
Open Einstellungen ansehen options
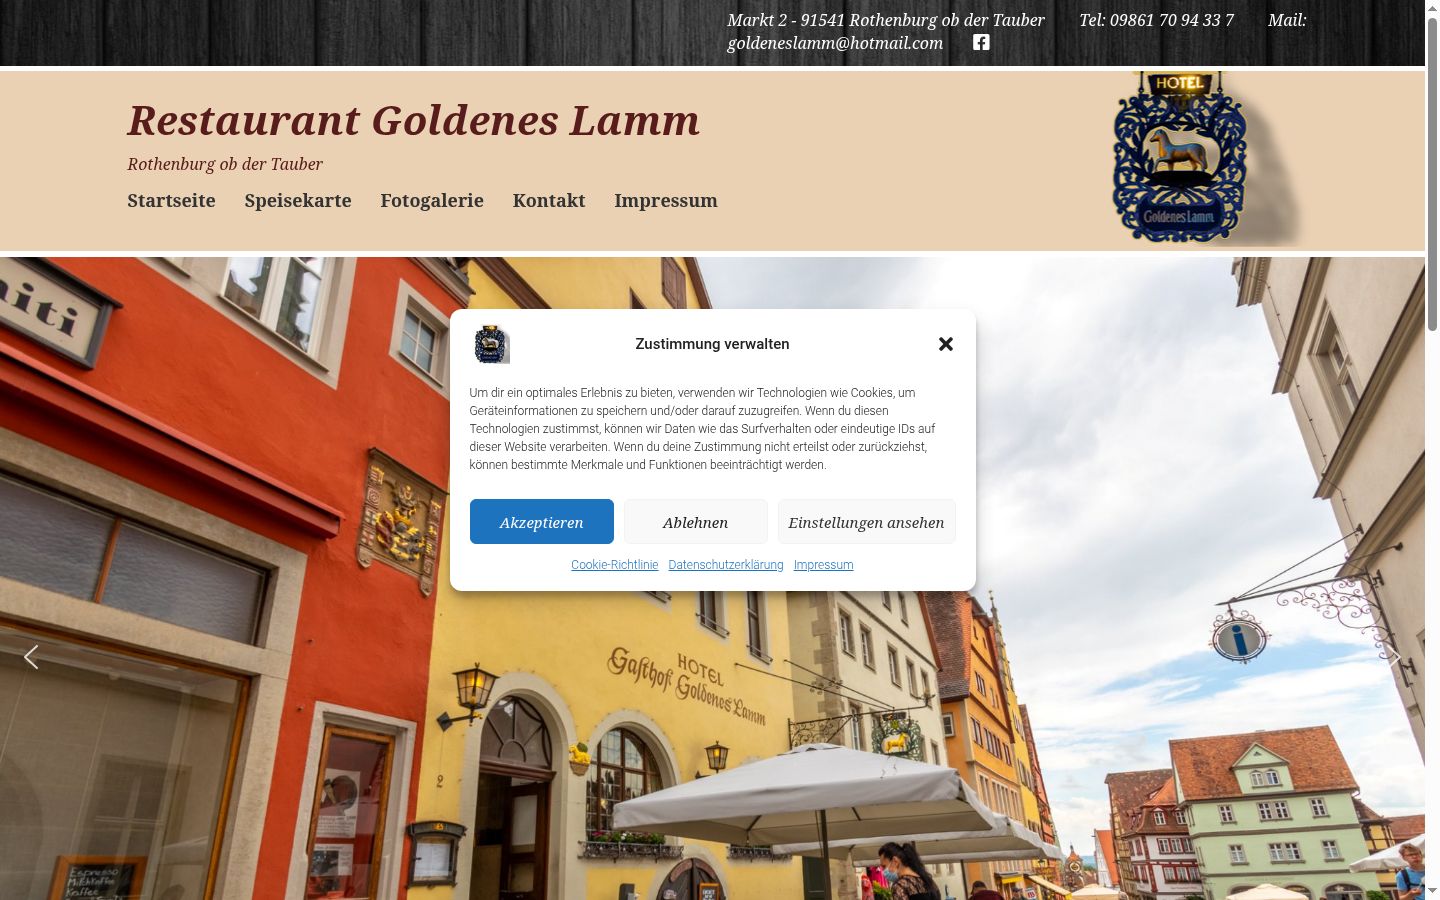[867, 522]
